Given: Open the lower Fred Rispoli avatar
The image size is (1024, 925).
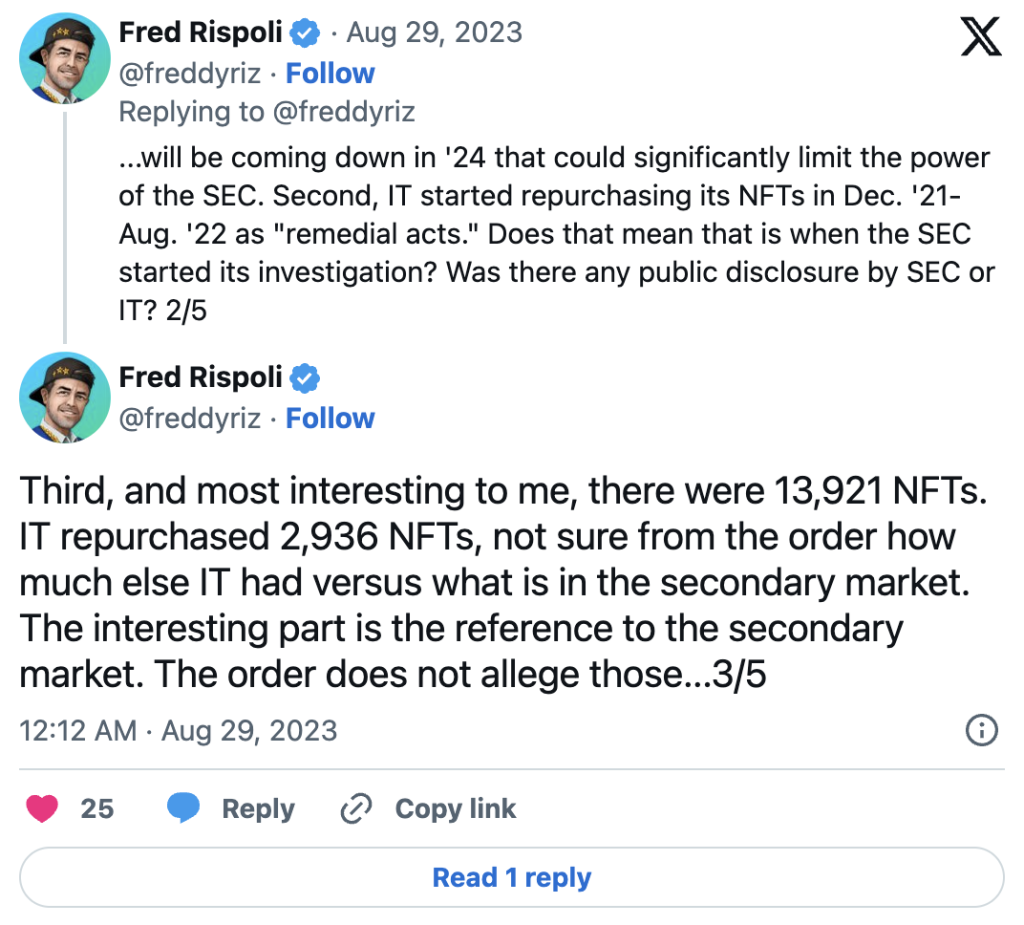Looking at the screenshot, I should [64, 396].
